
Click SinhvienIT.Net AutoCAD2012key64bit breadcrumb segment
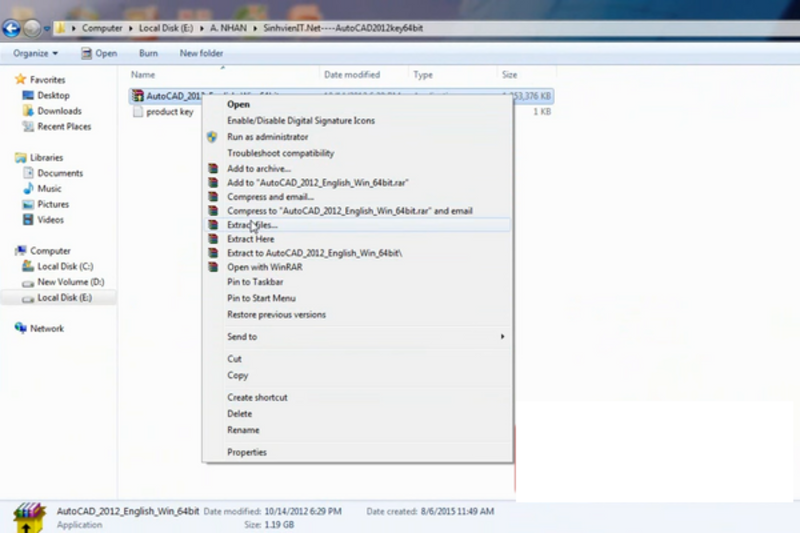[x=343, y=28]
